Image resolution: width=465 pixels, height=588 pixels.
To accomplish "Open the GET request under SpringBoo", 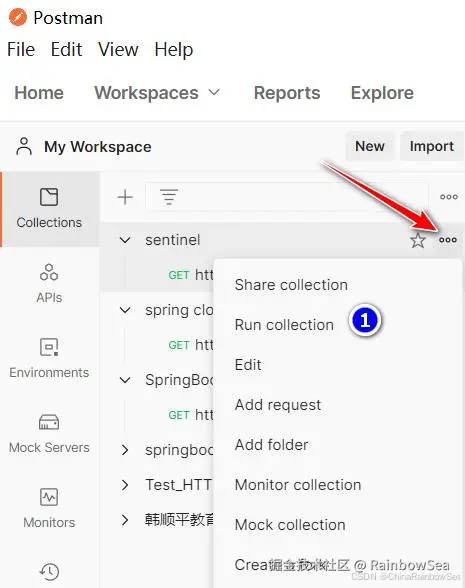I will [x=191, y=415].
